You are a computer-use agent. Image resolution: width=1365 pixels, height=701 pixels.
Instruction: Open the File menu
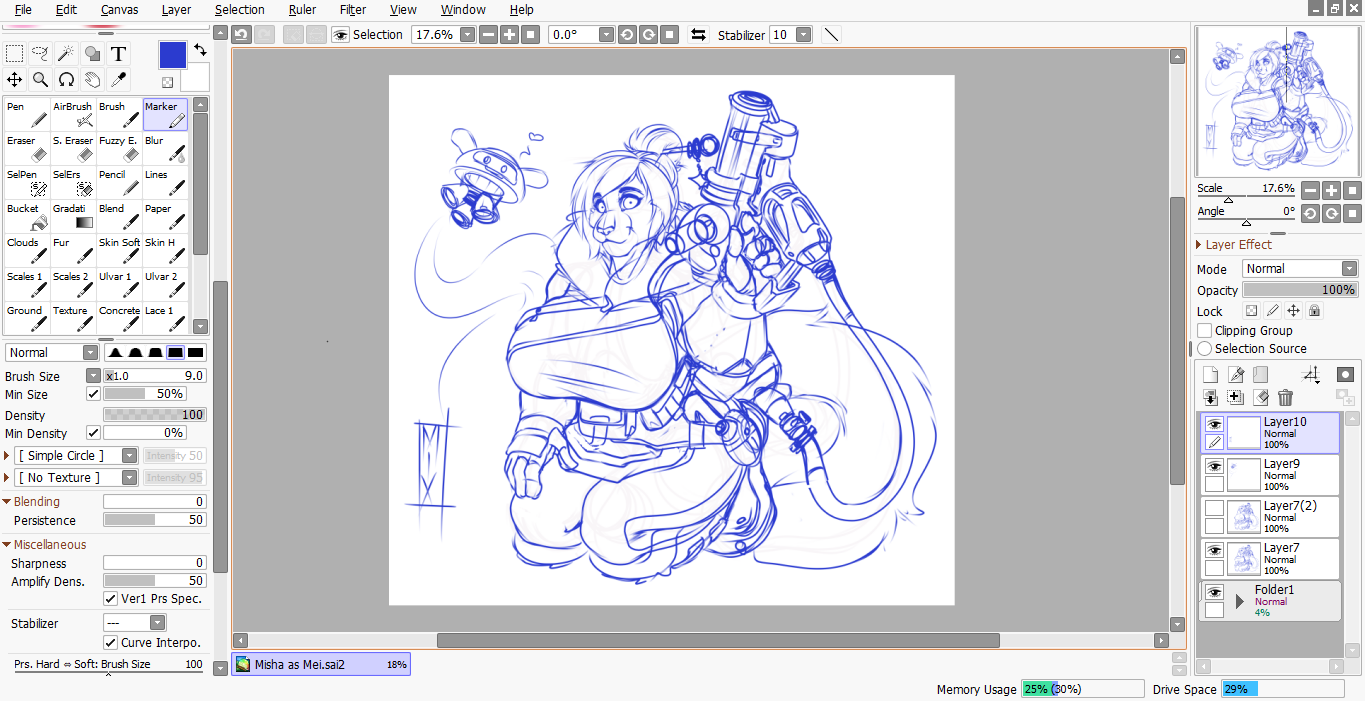click(x=23, y=9)
